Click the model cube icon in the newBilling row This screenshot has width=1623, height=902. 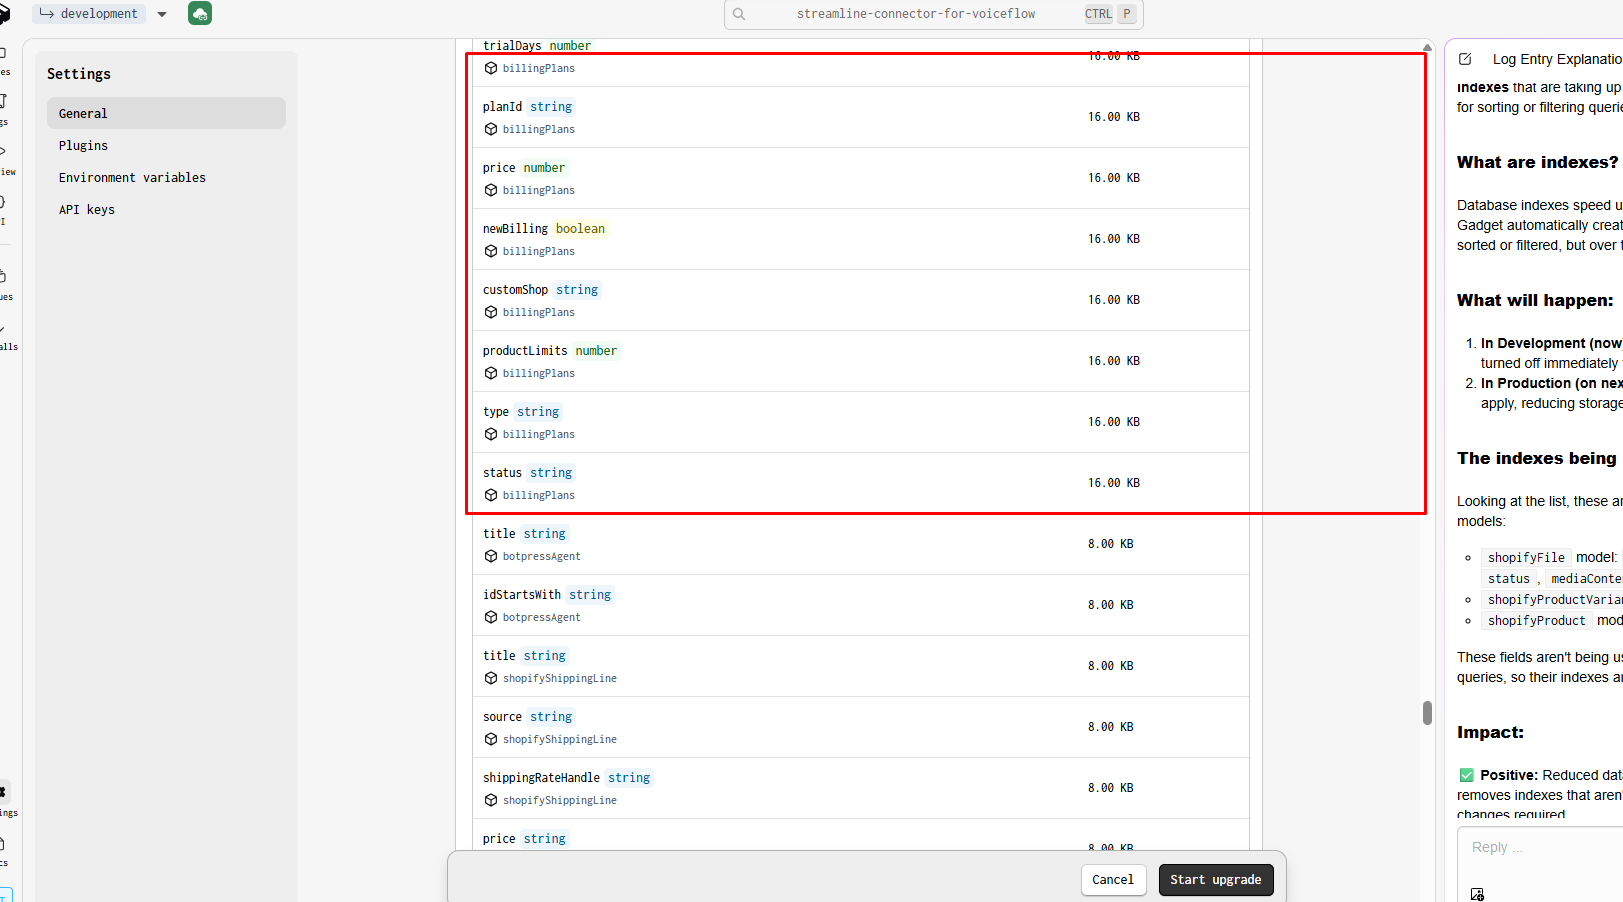point(491,251)
